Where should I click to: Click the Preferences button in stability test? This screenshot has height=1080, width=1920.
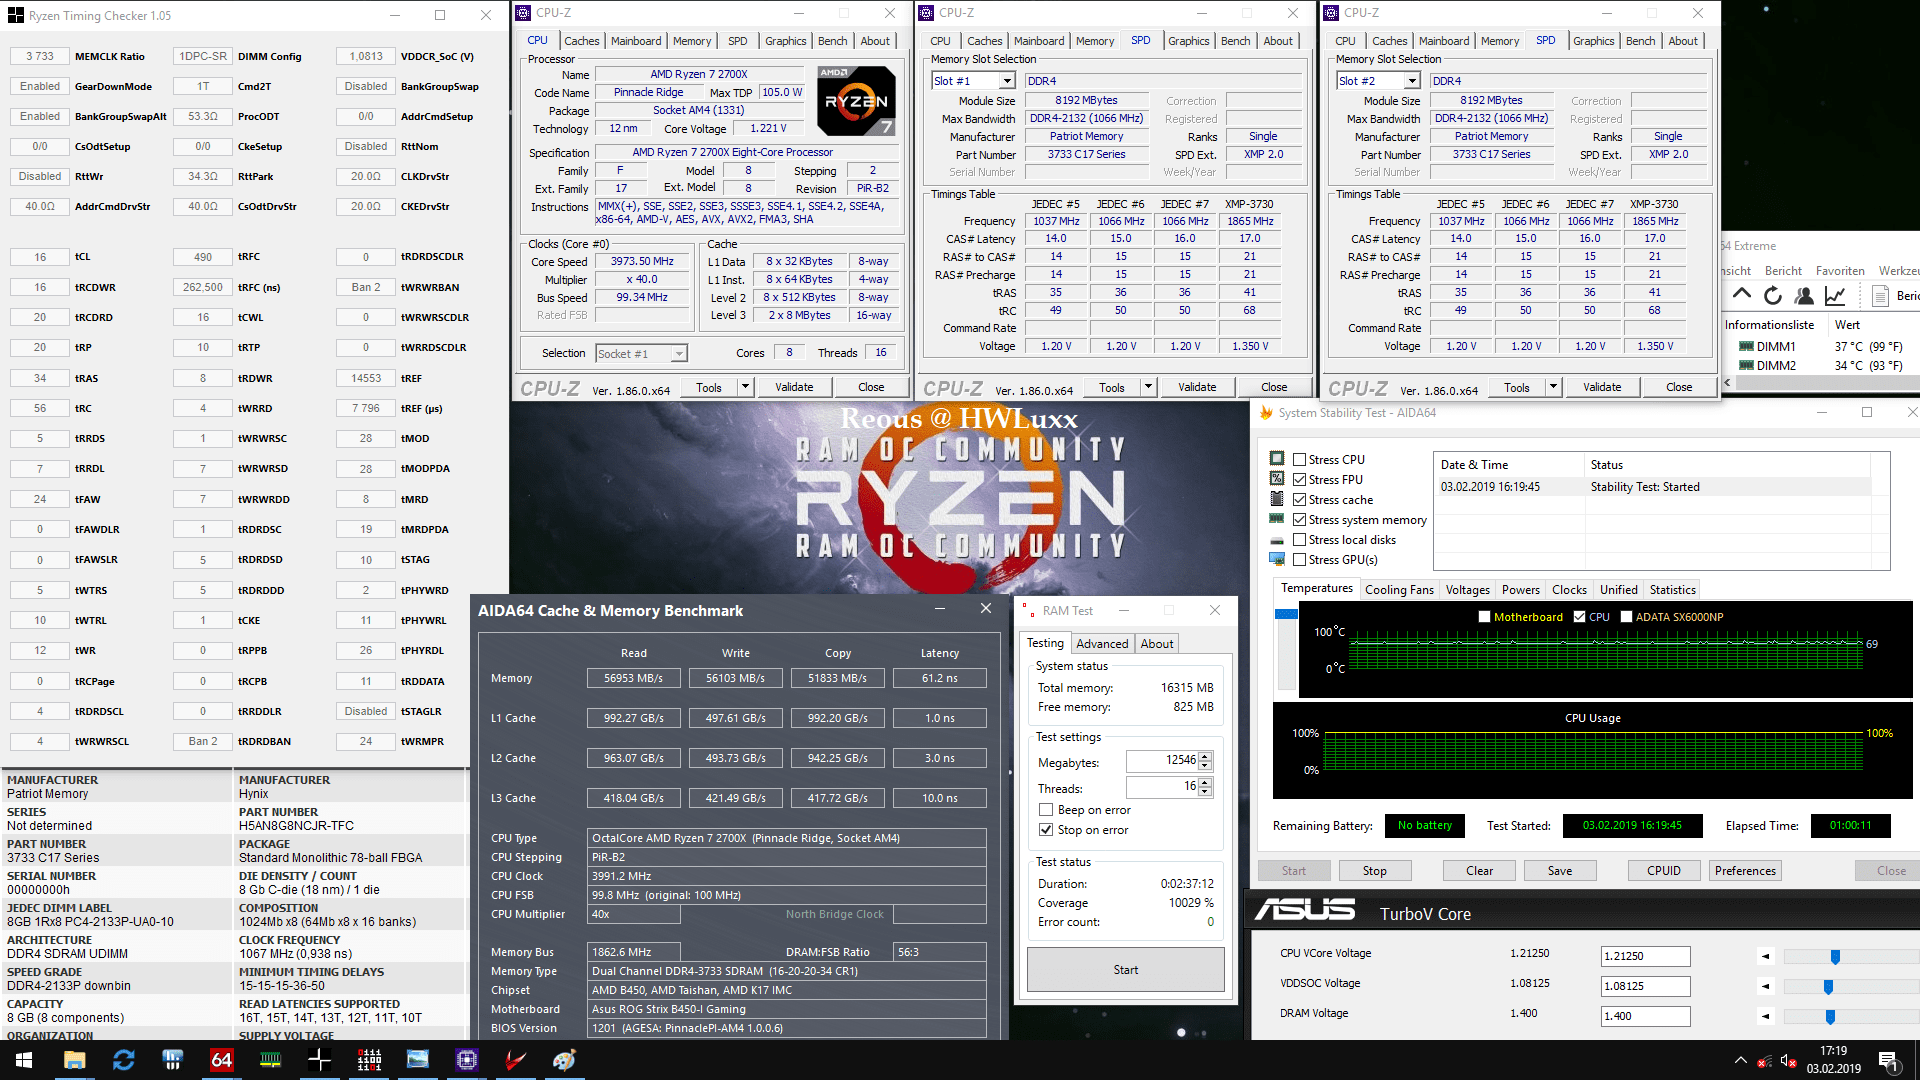tap(1745, 871)
